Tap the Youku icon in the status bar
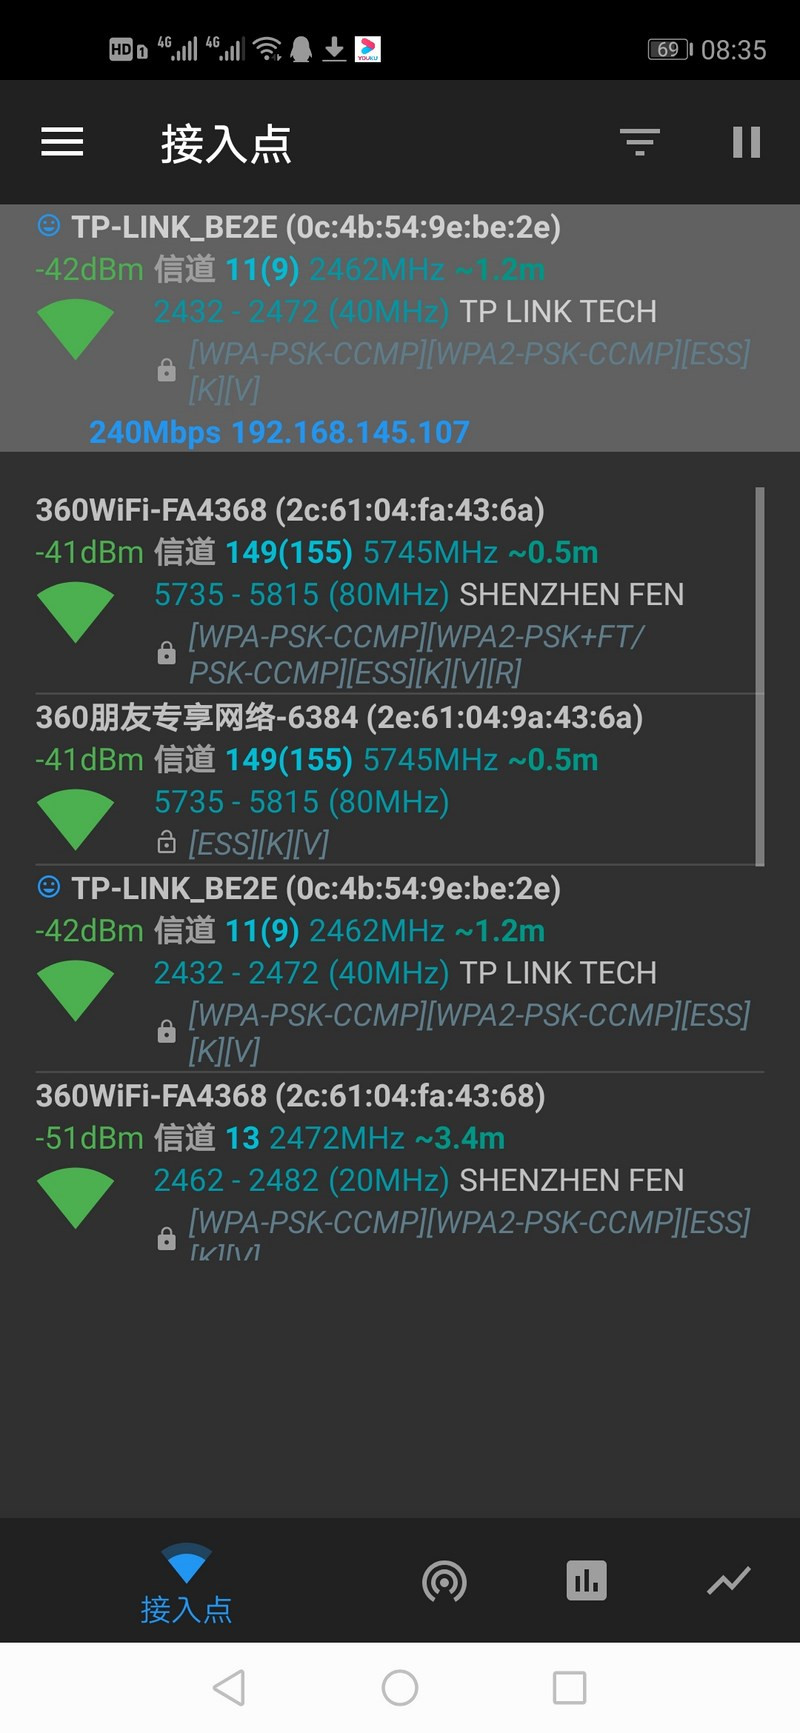The height and width of the screenshot is (1733, 800). coord(370,46)
